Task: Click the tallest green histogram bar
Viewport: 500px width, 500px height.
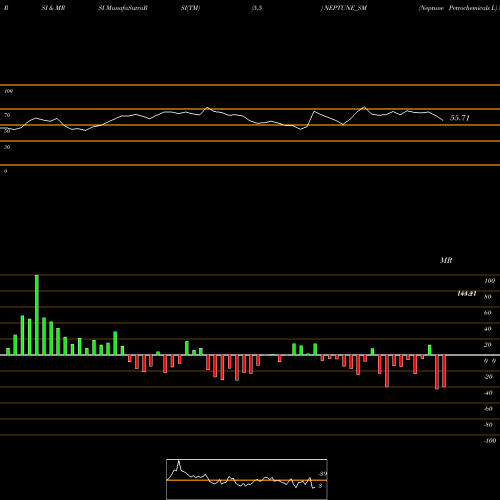Action: tap(37, 315)
